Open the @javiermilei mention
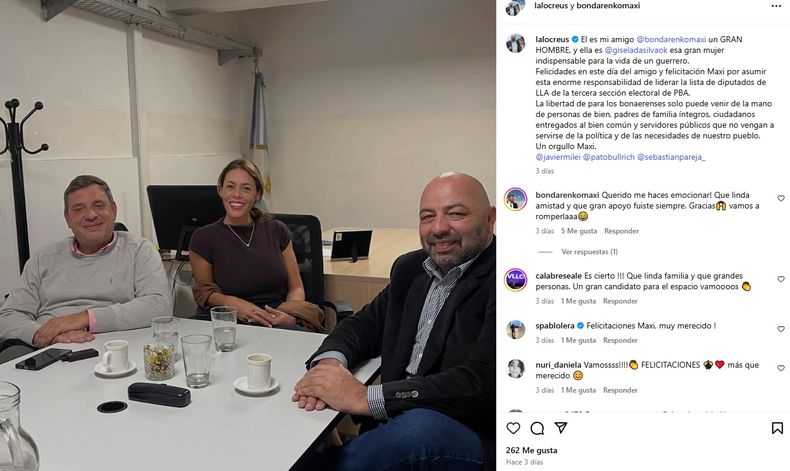This screenshot has width=790, height=471. (x=557, y=157)
